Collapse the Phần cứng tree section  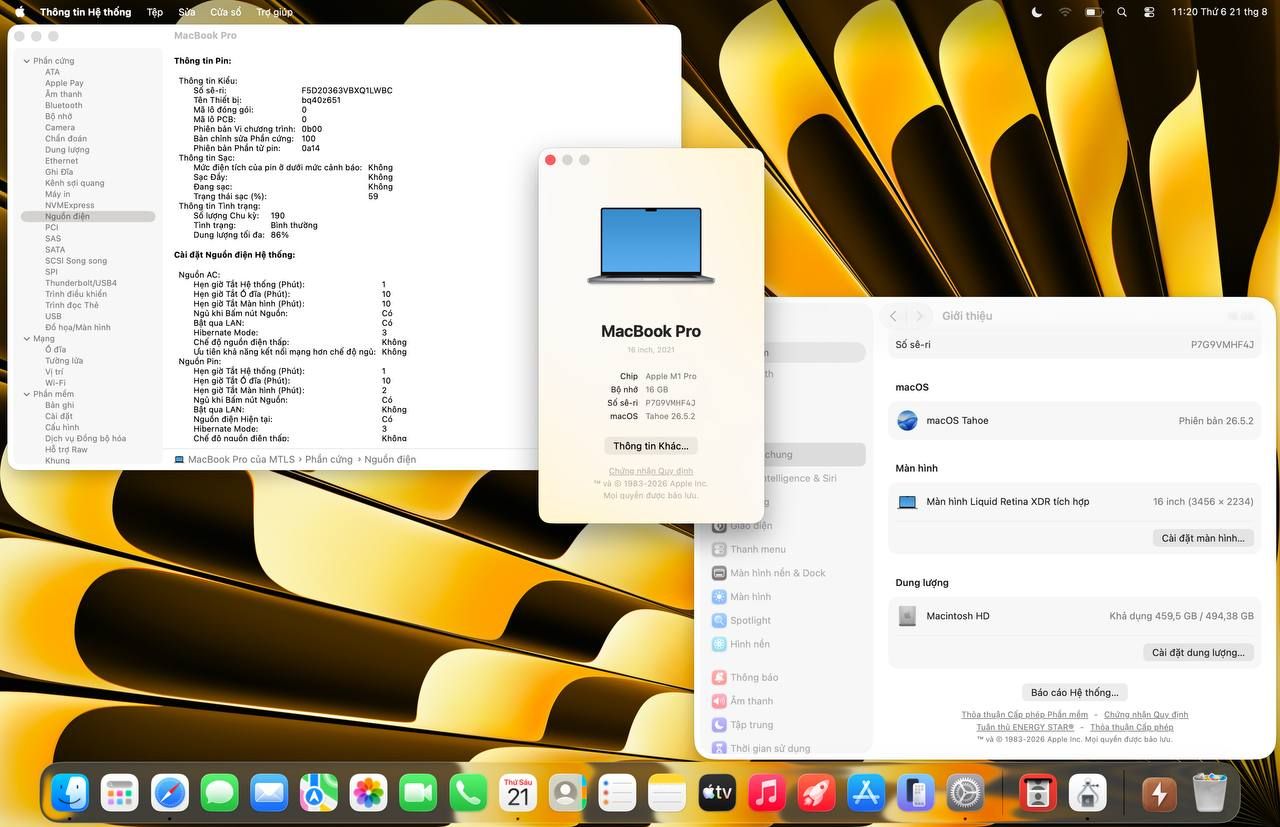pos(26,61)
